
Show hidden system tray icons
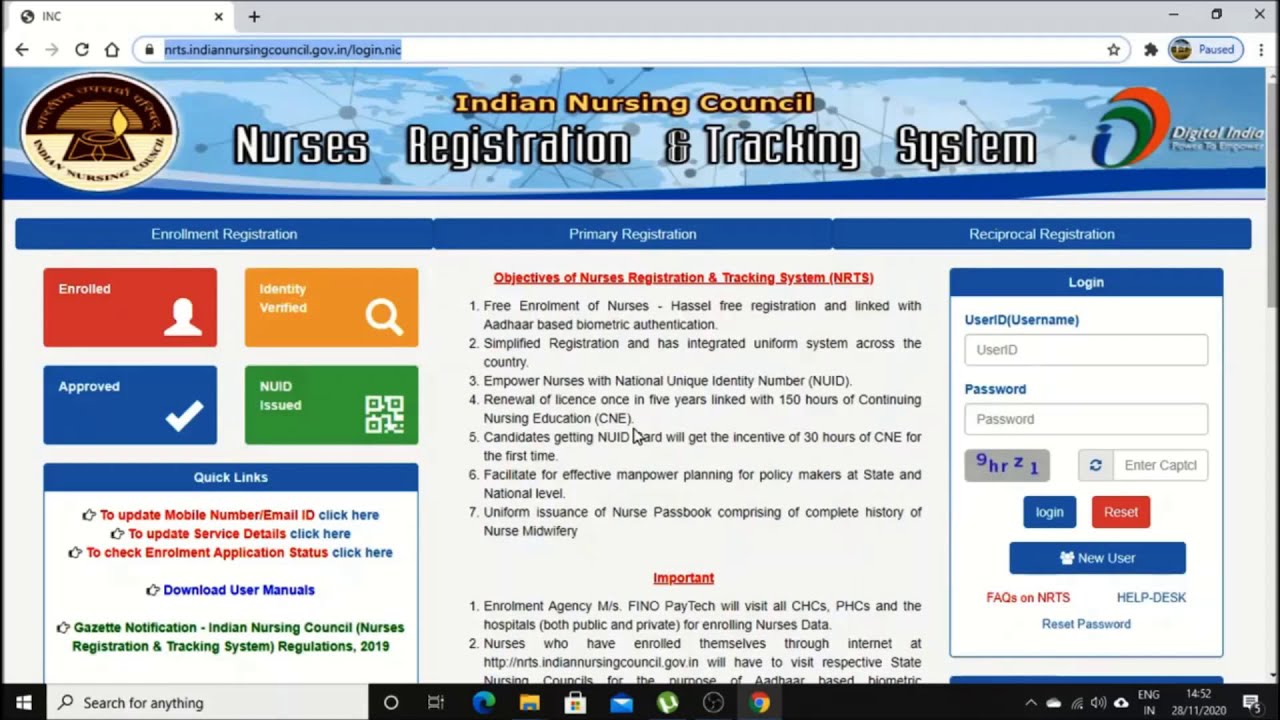pos(1031,703)
